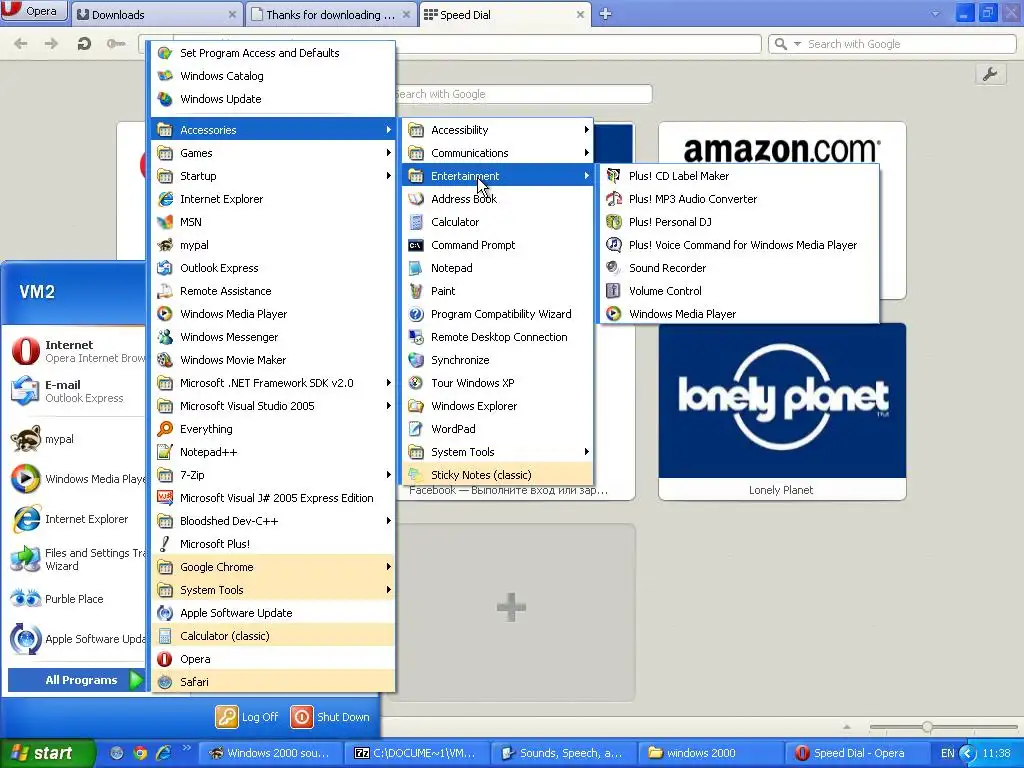This screenshot has height=768, width=1024.
Task: Click EN language indicator in system tray
Action: [948, 753]
